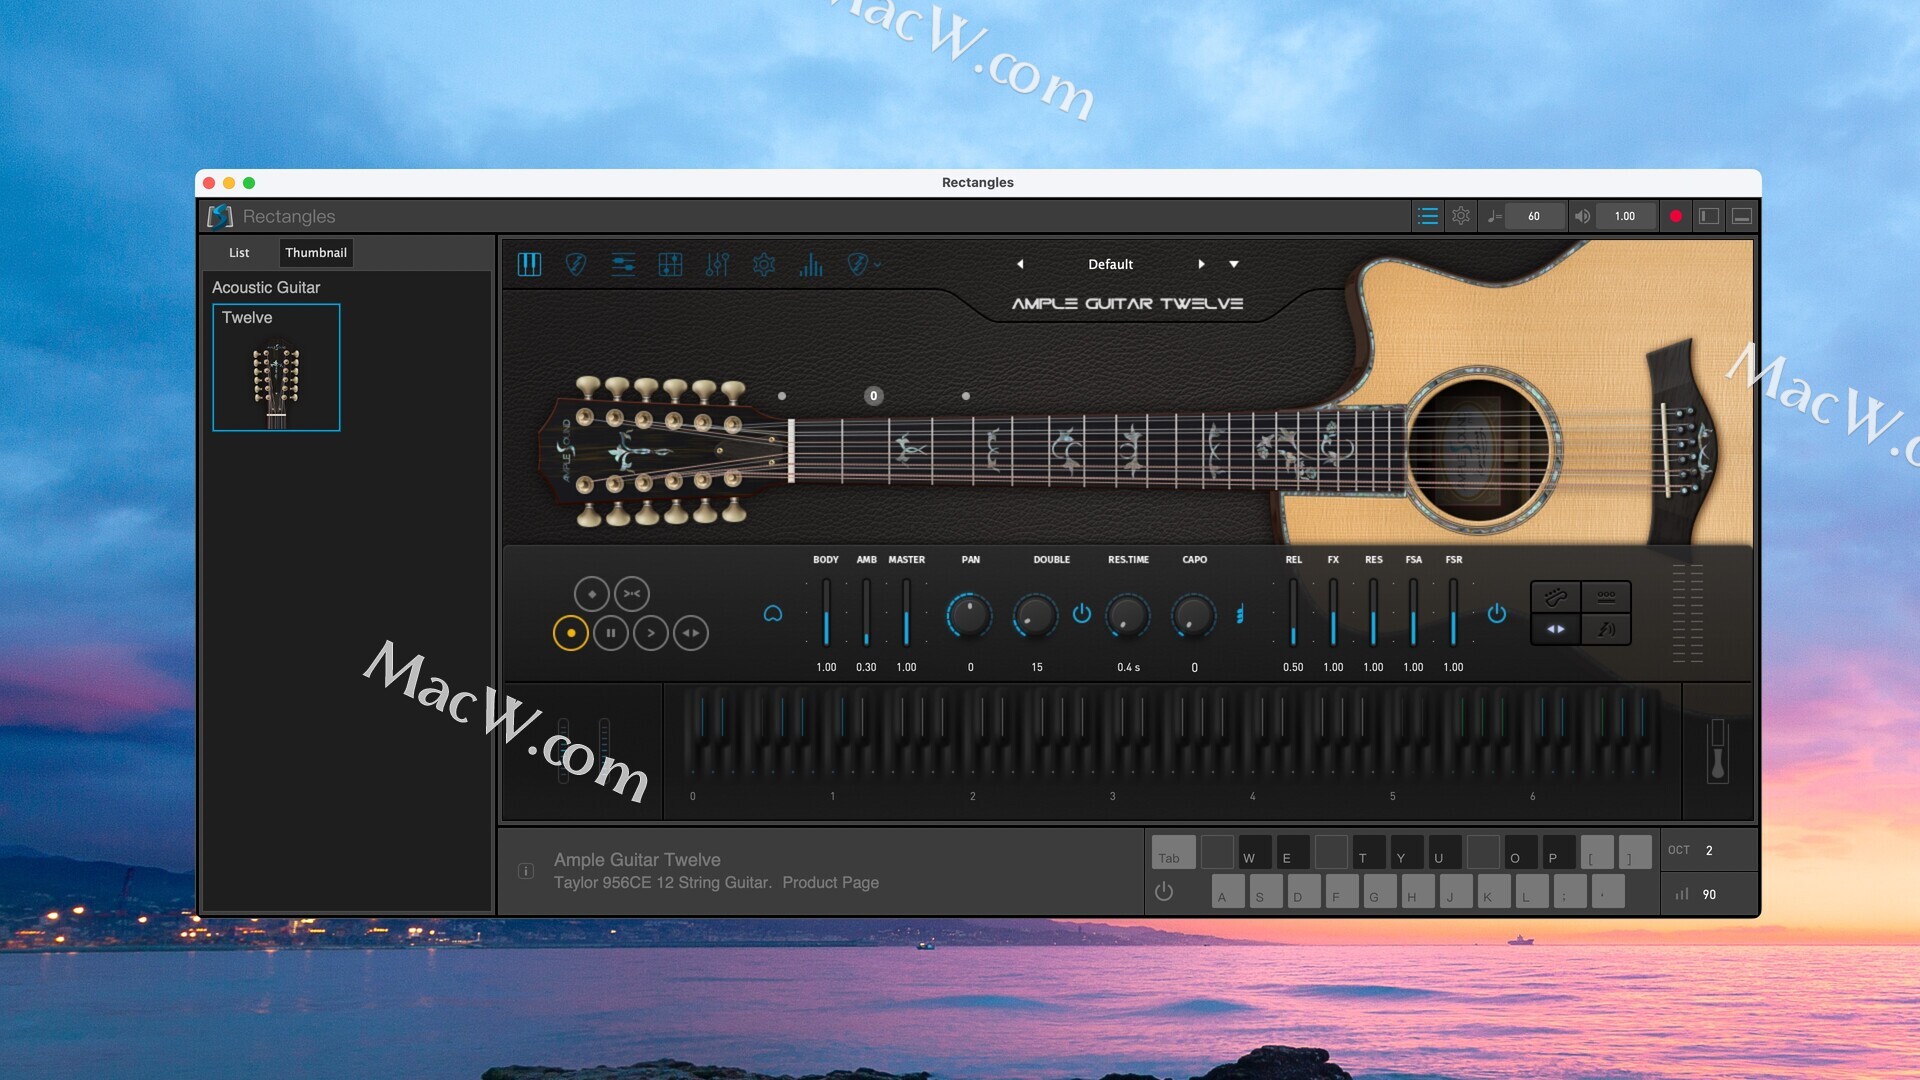Screen dimensions: 1920x1080
Task: Toggle the blue left-right arrows mode button
Action: [x=1556, y=629]
